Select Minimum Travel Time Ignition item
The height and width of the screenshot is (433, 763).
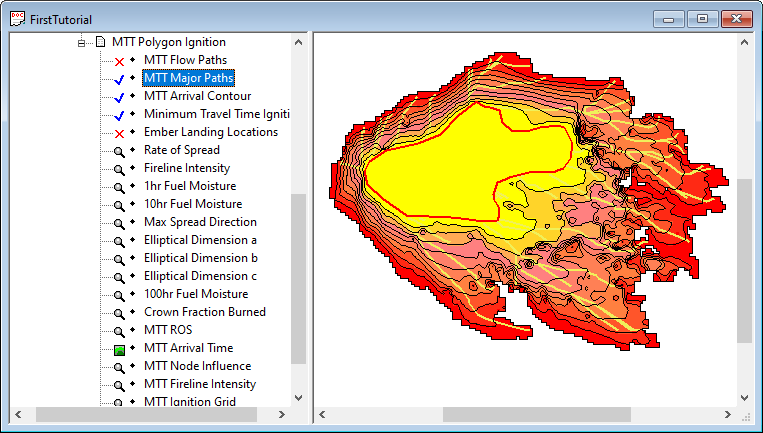[217, 114]
